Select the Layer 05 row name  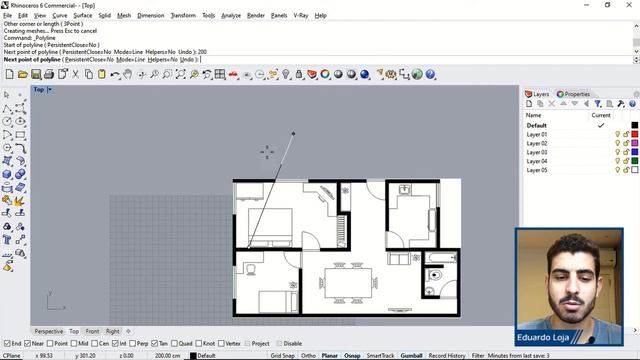click(537, 170)
